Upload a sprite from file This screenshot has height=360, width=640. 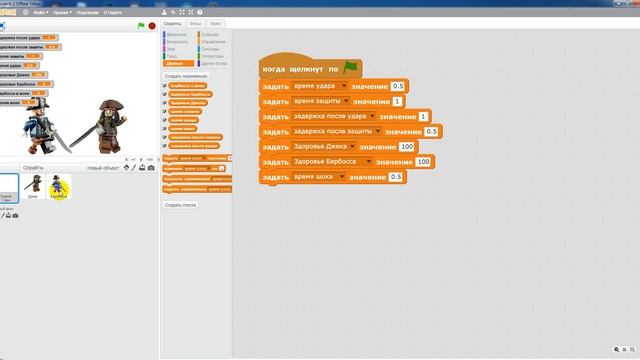[142, 168]
